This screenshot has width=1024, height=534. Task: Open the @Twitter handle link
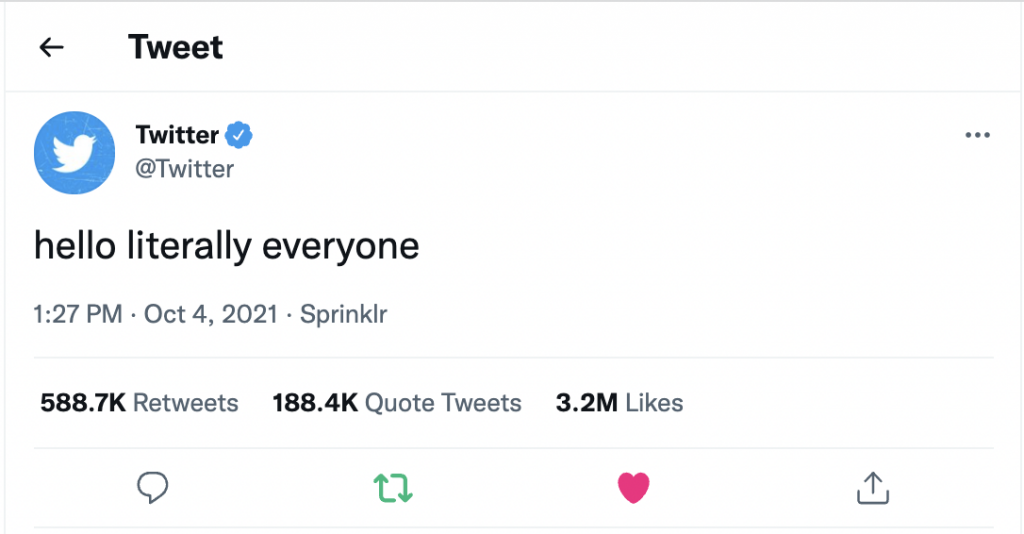[x=184, y=168]
